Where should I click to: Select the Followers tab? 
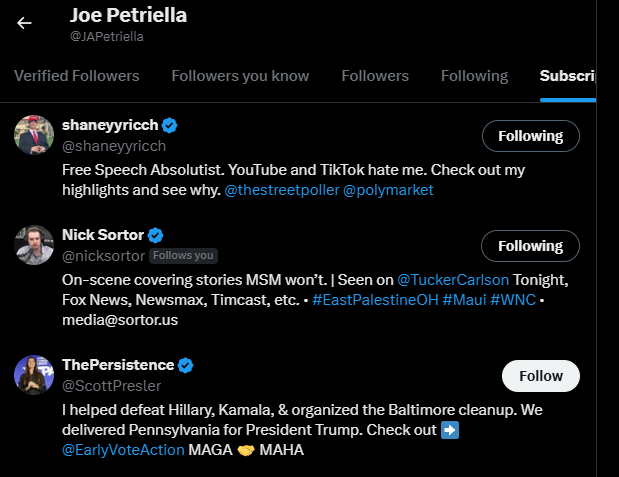[x=375, y=76]
